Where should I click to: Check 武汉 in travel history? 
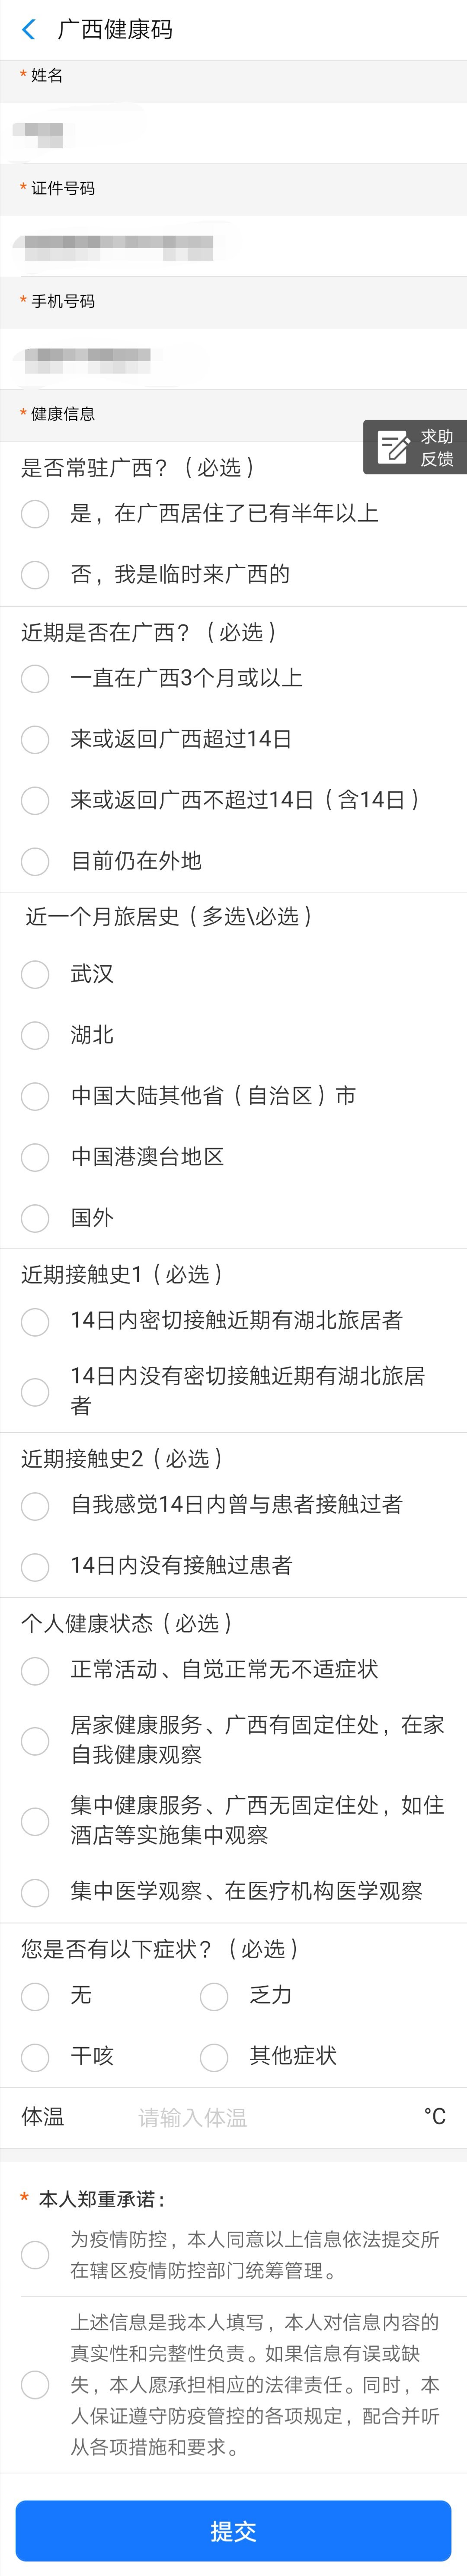point(35,975)
